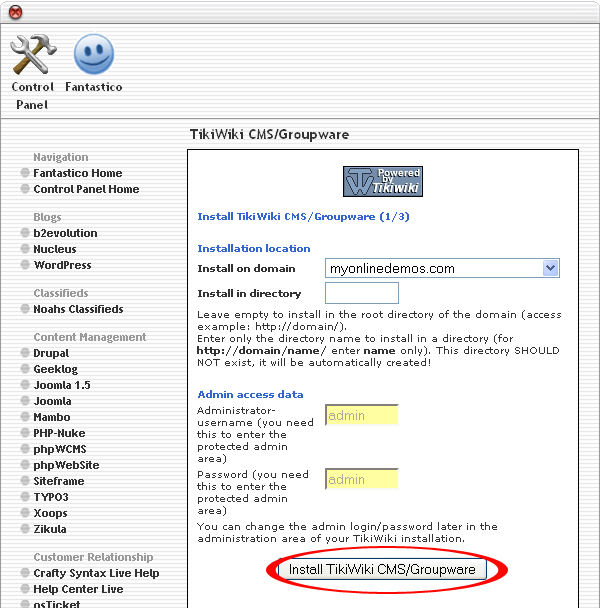Click the Fantastico smiley face icon
This screenshot has width=602, height=608.
coord(94,54)
